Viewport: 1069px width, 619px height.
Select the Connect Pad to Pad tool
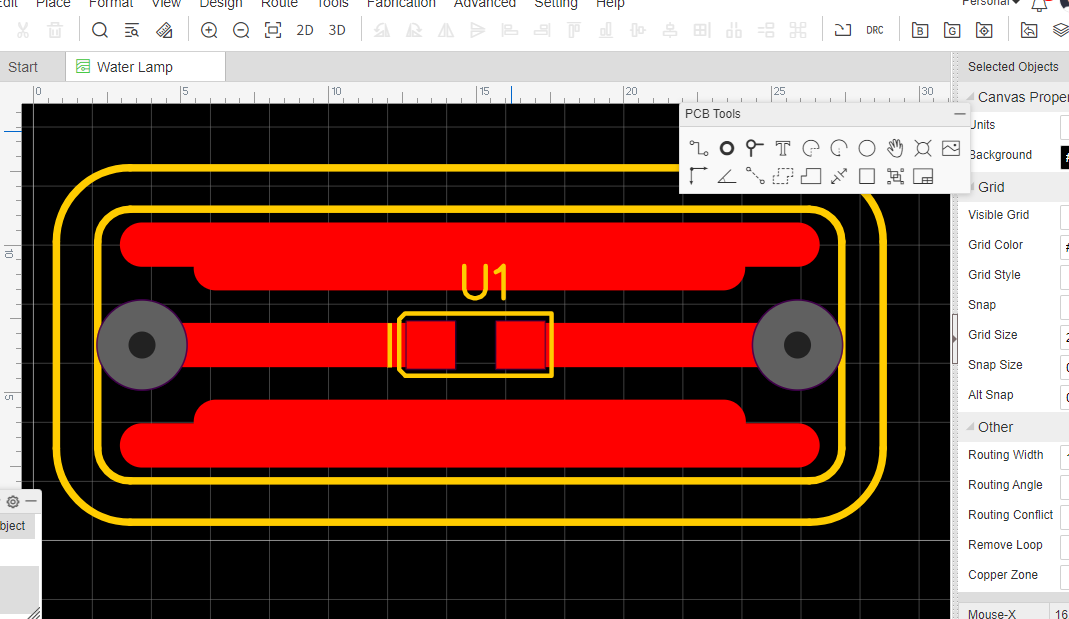[754, 177]
